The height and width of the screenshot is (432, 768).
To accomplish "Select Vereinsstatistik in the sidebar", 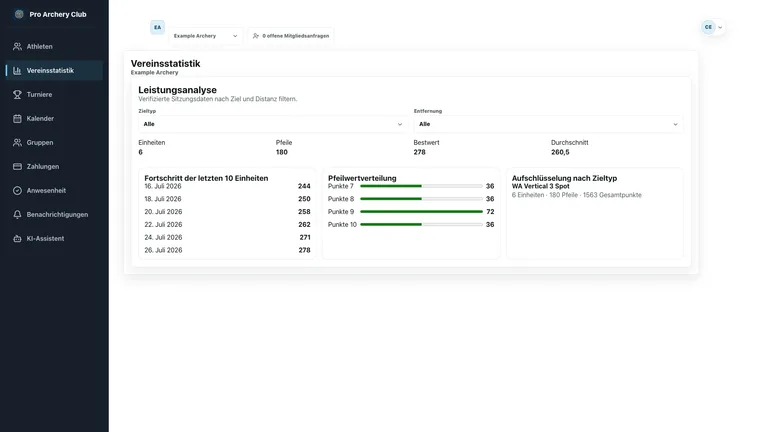I will point(54,71).
